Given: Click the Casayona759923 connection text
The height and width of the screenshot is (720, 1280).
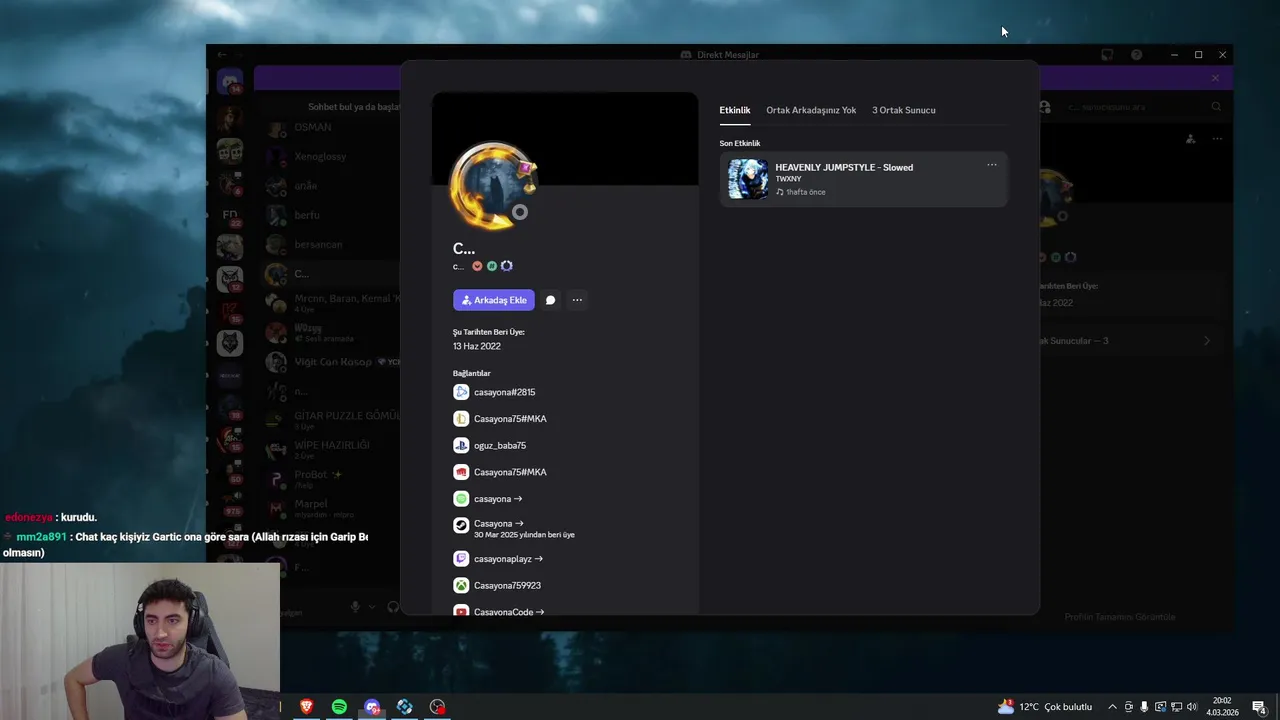Looking at the screenshot, I should [x=507, y=585].
